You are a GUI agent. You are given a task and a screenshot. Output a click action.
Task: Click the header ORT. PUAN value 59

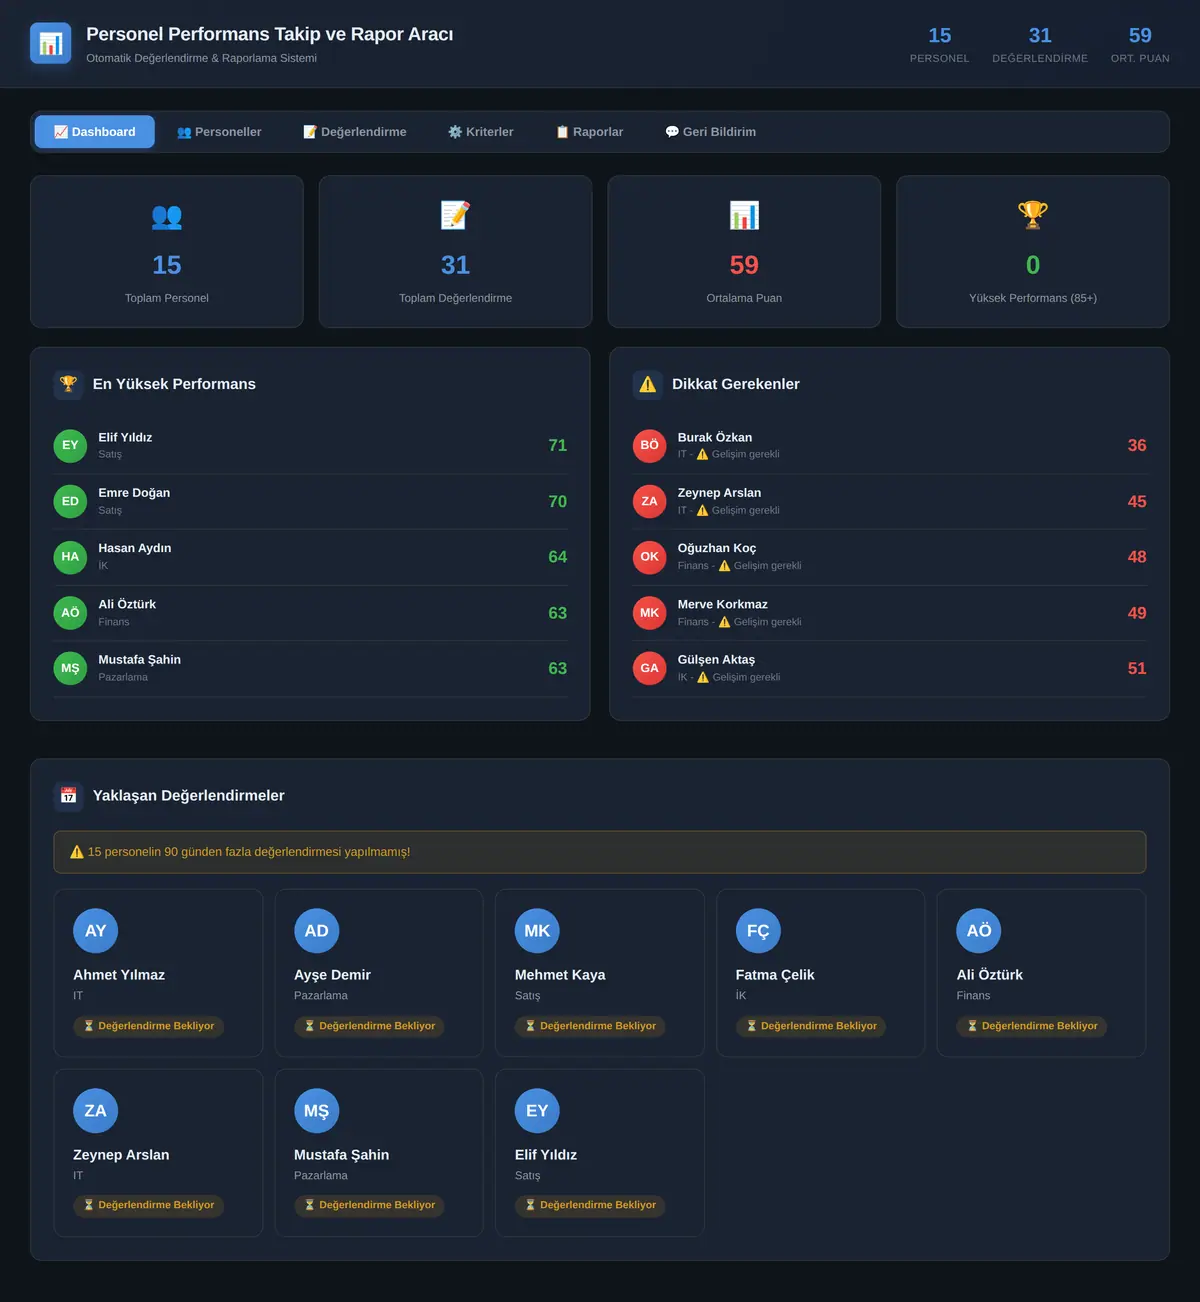[1140, 36]
